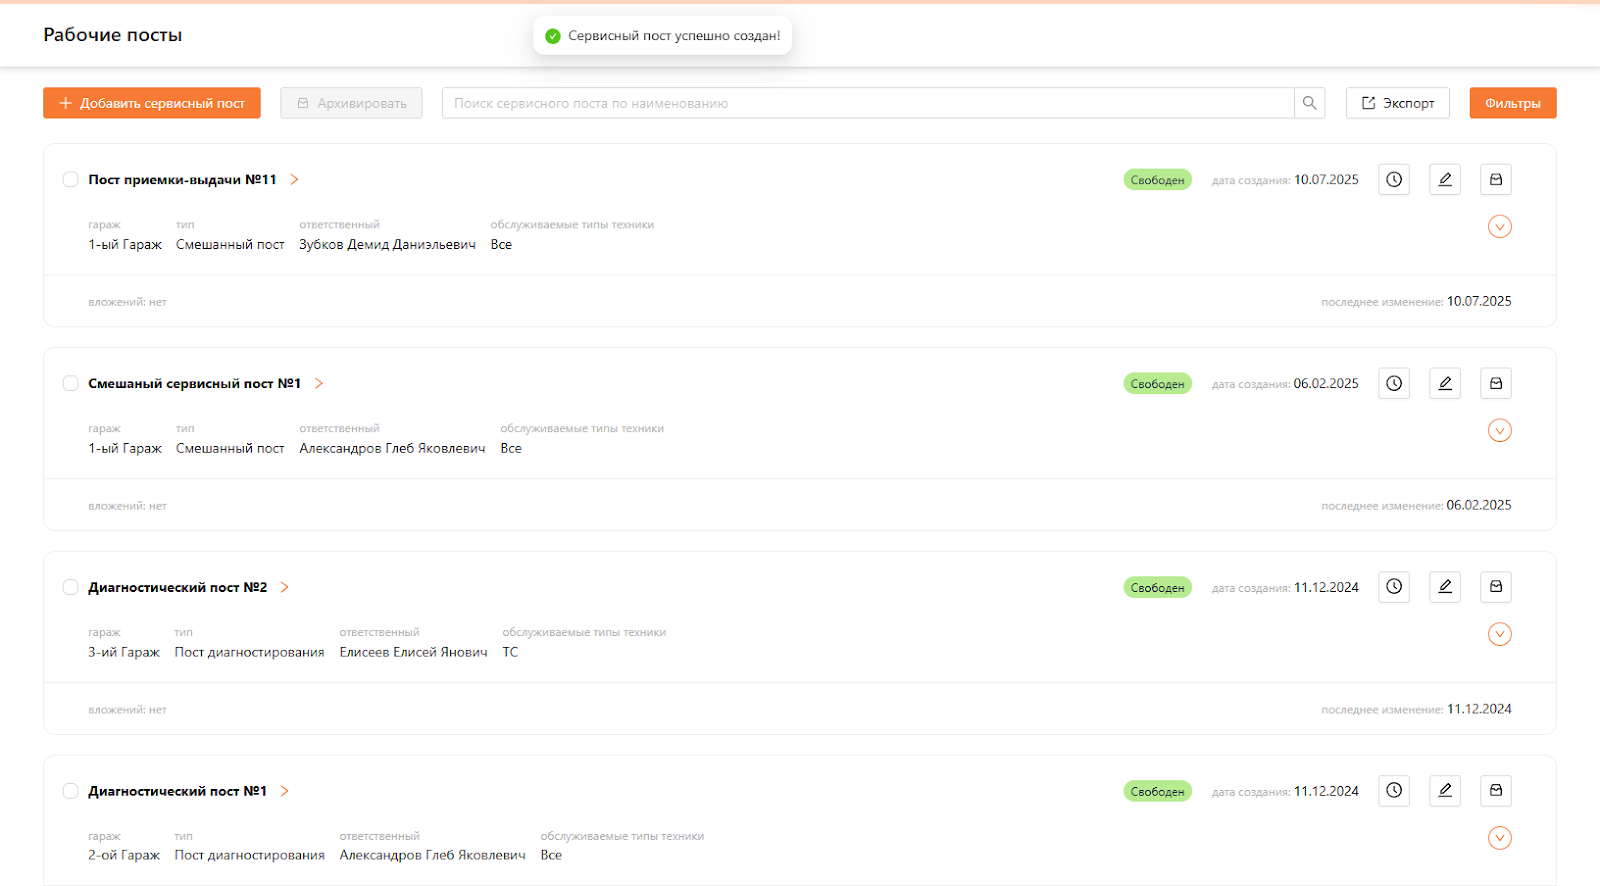Select checkbox for Пост приемки-выдачи №11
The height and width of the screenshot is (886, 1600).
click(x=71, y=180)
